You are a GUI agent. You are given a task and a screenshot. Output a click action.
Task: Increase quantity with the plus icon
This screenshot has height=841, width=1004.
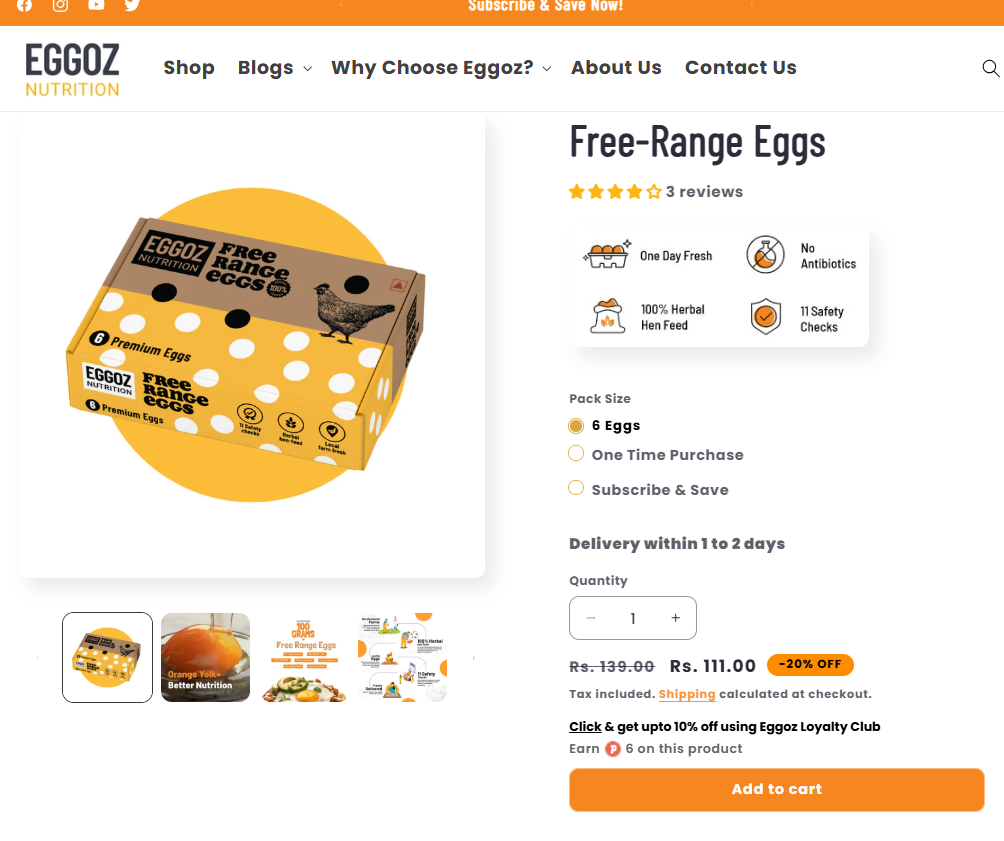(x=676, y=618)
